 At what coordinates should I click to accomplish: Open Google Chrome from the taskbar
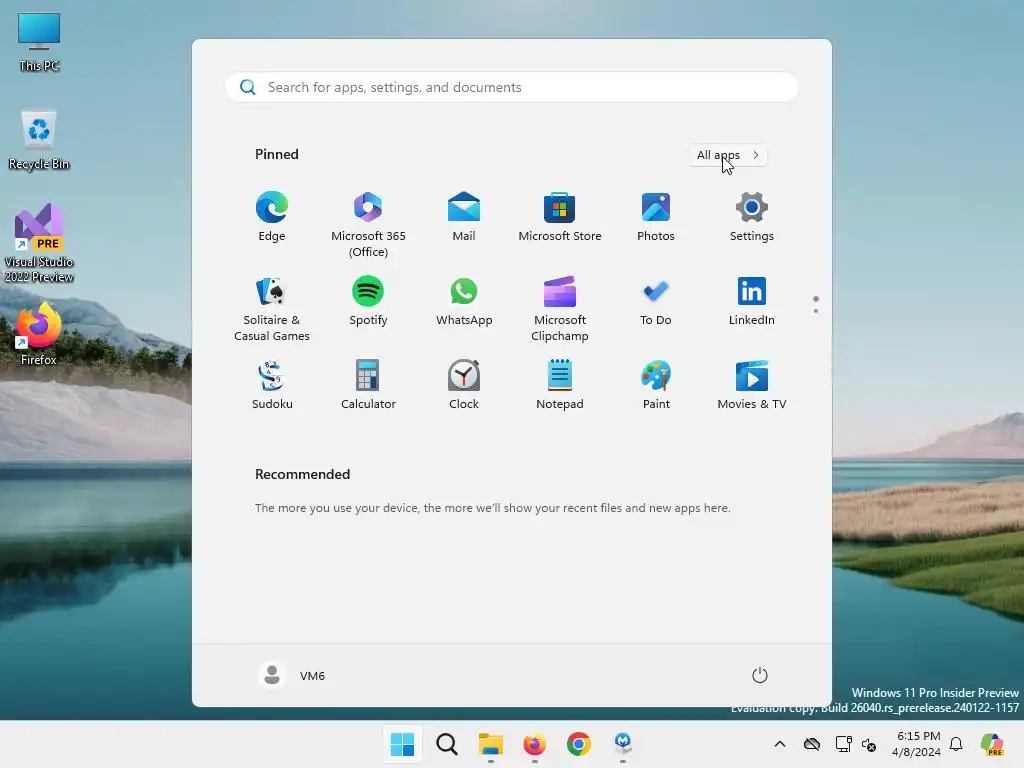pyautogui.click(x=579, y=744)
